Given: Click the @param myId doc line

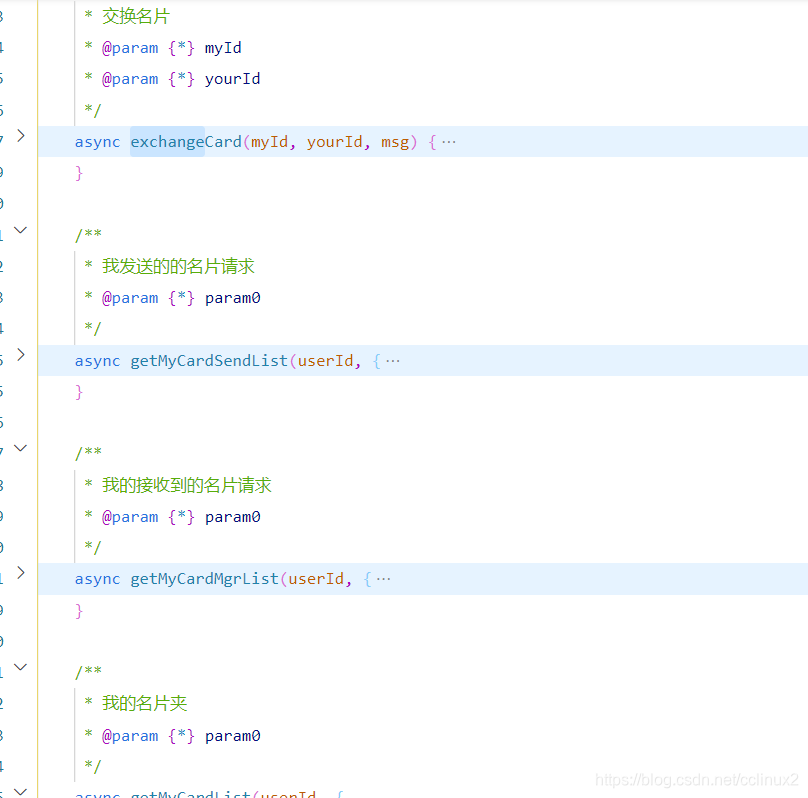Looking at the screenshot, I should pos(163,48).
